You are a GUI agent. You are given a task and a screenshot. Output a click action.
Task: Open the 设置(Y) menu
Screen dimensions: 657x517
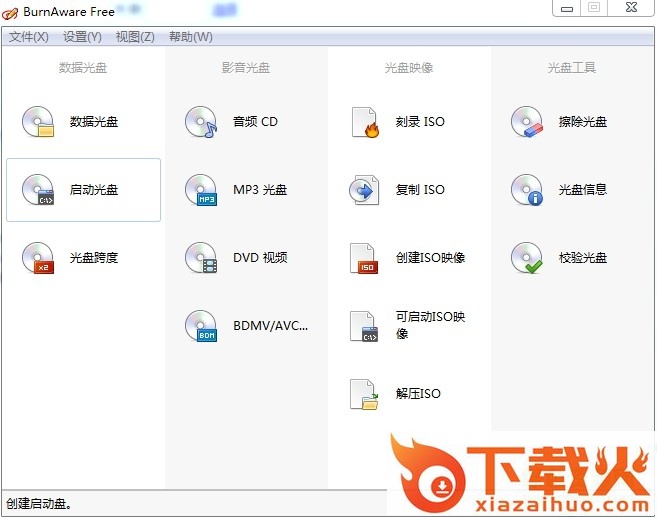click(x=82, y=37)
